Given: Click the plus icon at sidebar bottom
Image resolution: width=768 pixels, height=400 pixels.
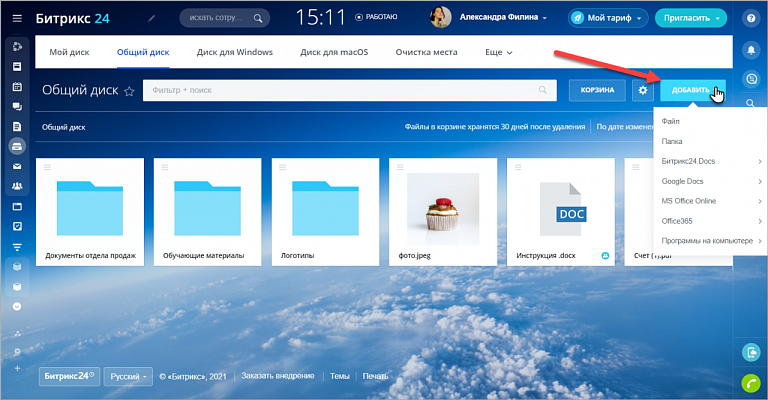Looking at the screenshot, I should [17, 368].
